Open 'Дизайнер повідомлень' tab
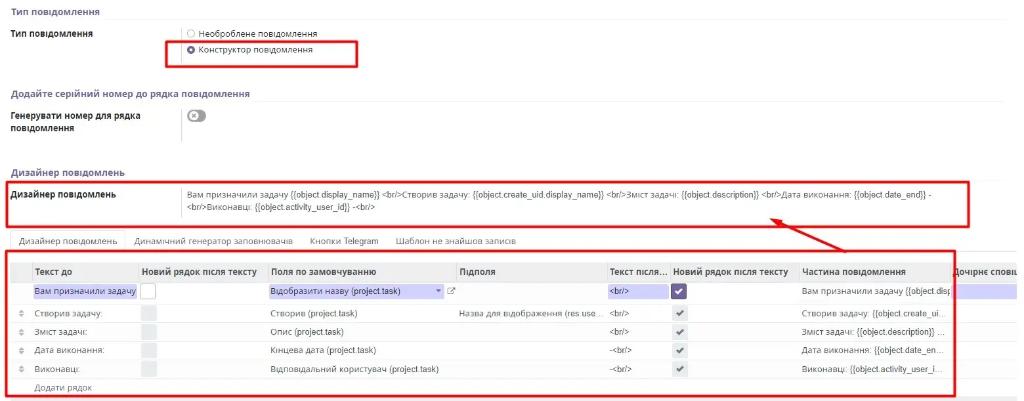 tap(68, 241)
